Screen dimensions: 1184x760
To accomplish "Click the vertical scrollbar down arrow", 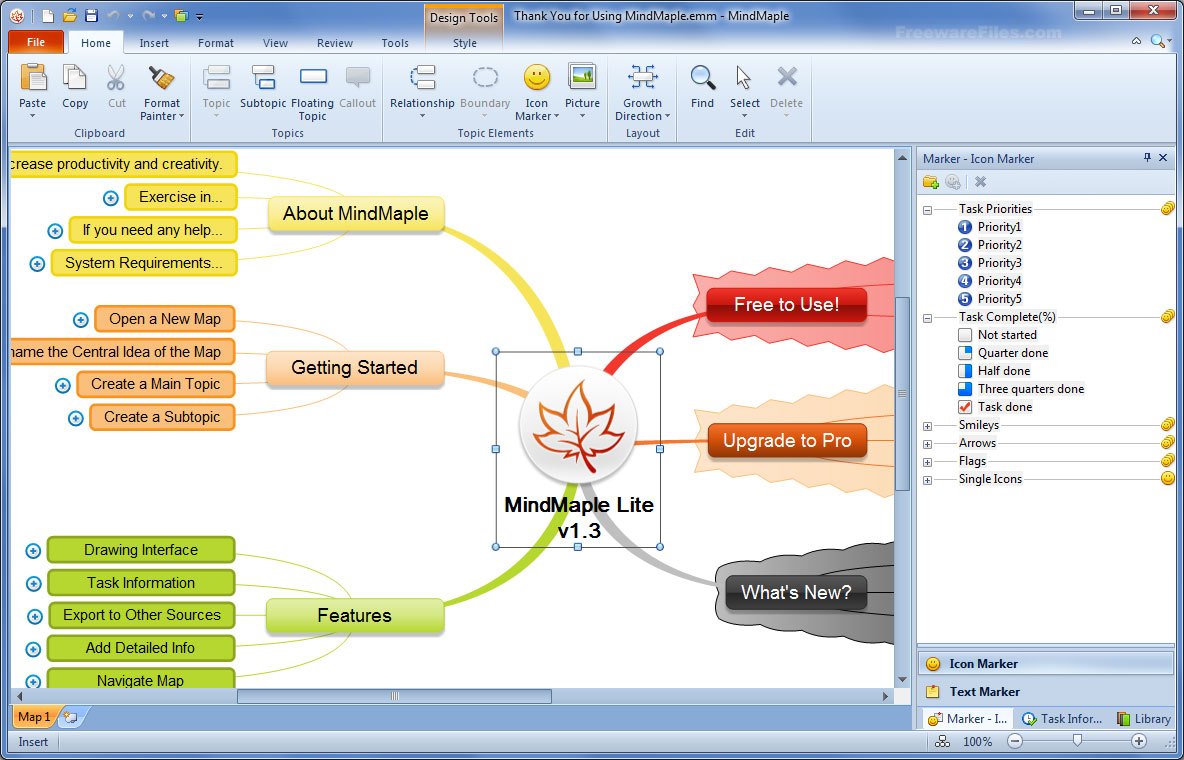I will tap(902, 680).
